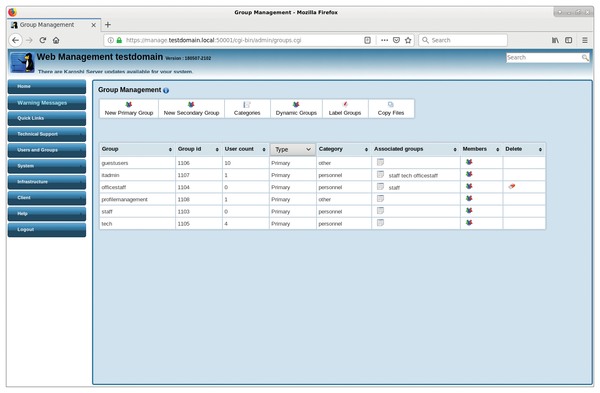Open Categories button
This screenshot has height=393, width=600.
pyautogui.click(x=247, y=109)
